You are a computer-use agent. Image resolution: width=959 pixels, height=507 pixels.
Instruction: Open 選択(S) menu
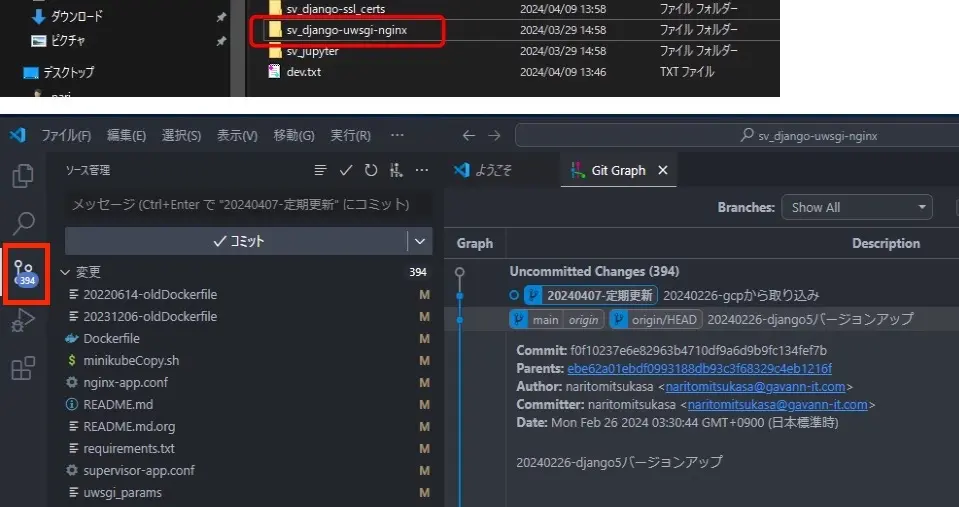pos(181,135)
